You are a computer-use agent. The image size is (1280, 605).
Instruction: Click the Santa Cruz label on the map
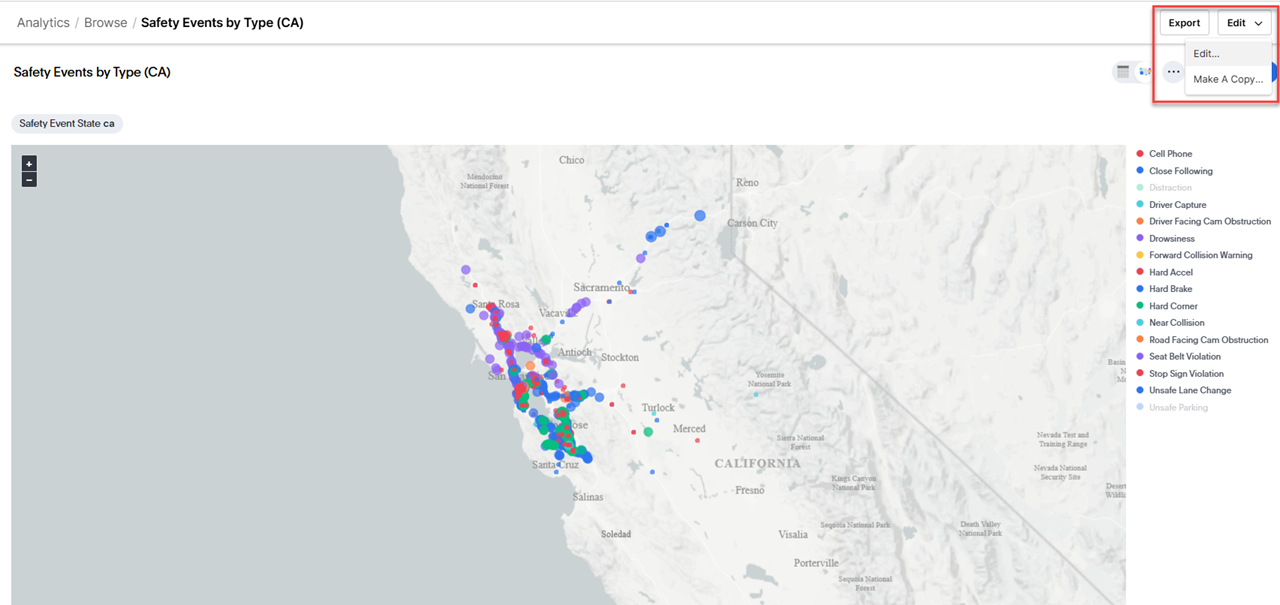pyautogui.click(x=555, y=465)
